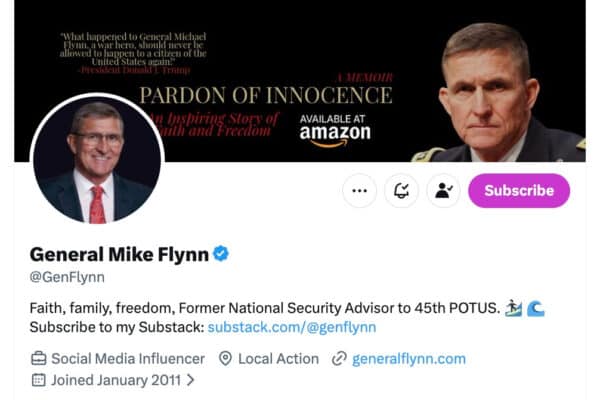Toggle post notifications with the bell icon

click(x=401, y=190)
